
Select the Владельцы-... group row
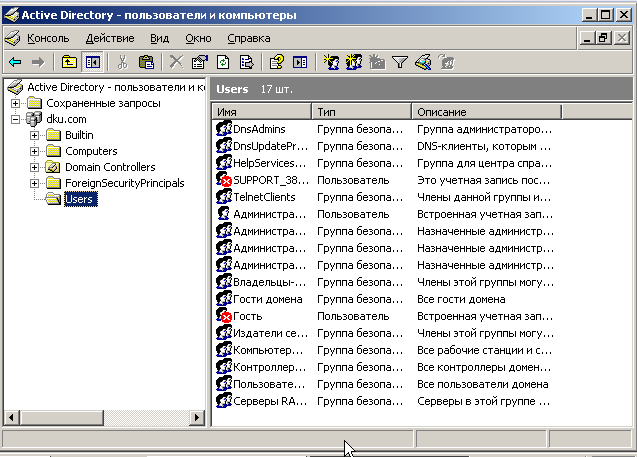pyautogui.click(x=269, y=282)
